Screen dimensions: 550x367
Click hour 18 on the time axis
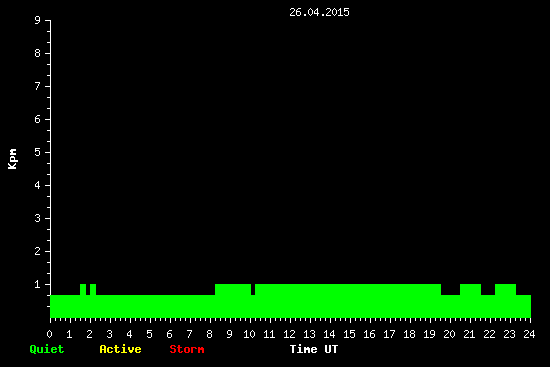(x=409, y=334)
